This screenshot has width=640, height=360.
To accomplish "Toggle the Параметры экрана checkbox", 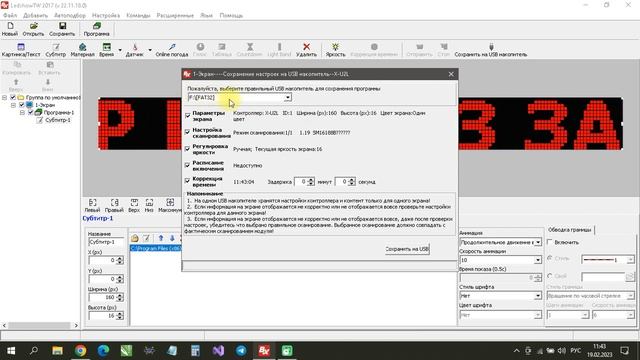I will (188, 116).
